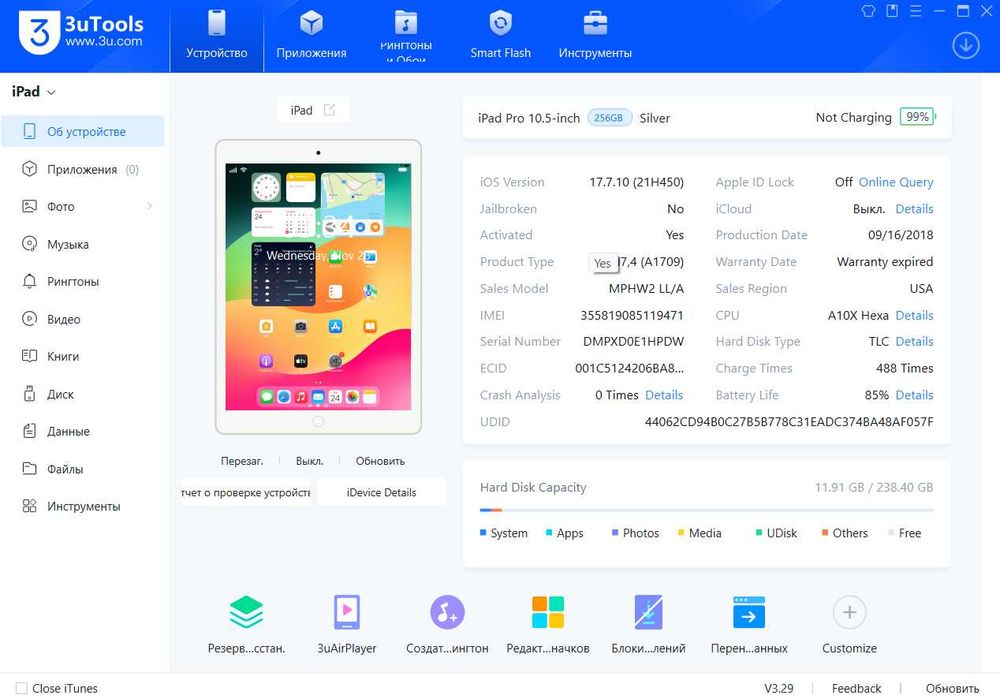Viewport: 1000px width, 700px height.
Task: Click the hard disk capacity bar
Action: coord(707,510)
